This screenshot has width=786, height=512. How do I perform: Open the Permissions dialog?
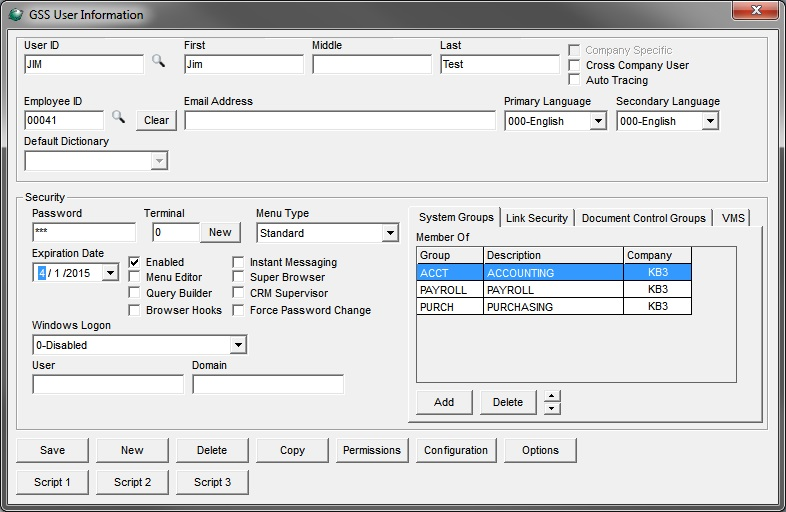(372, 450)
